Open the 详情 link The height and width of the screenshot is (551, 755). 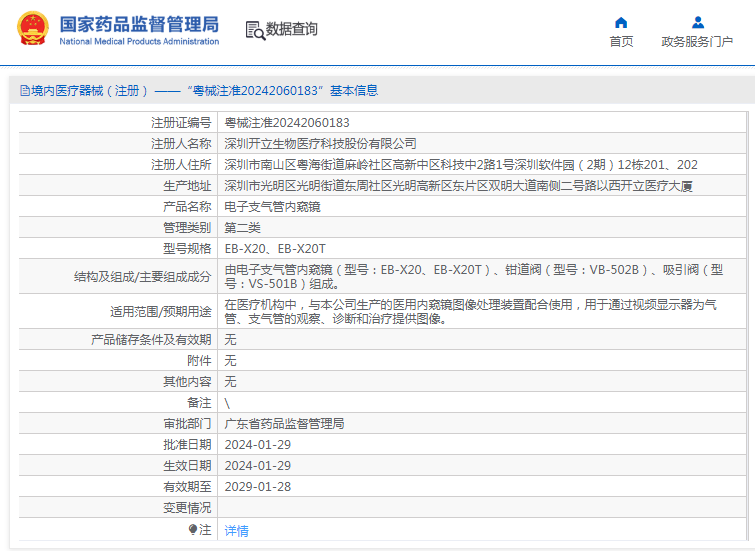pos(236,531)
